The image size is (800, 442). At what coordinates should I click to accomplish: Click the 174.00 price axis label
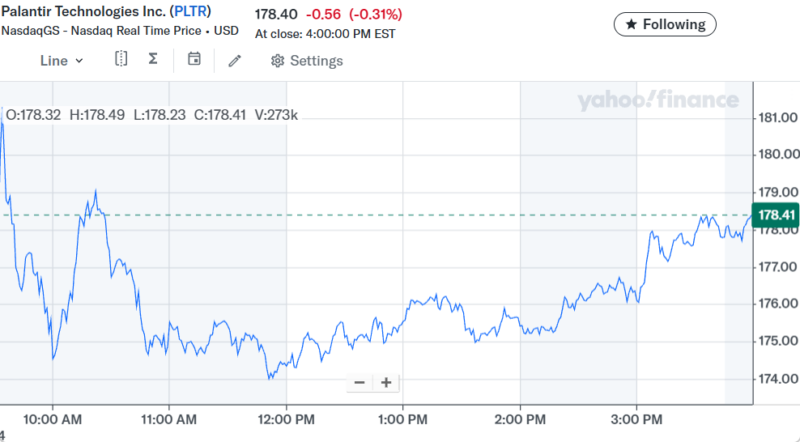[778, 378]
